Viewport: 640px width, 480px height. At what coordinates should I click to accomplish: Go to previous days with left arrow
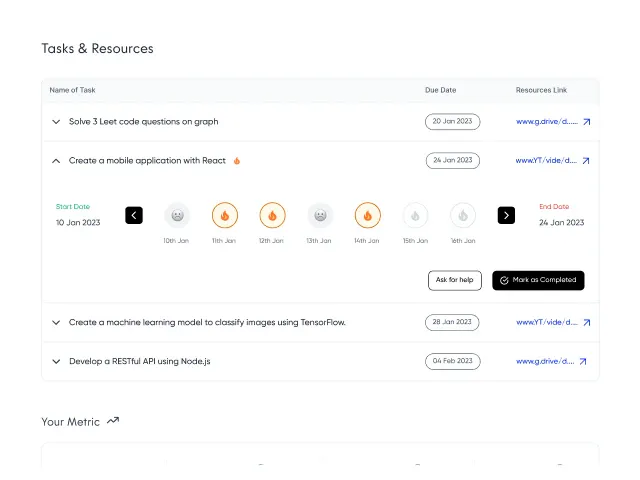point(134,215)
